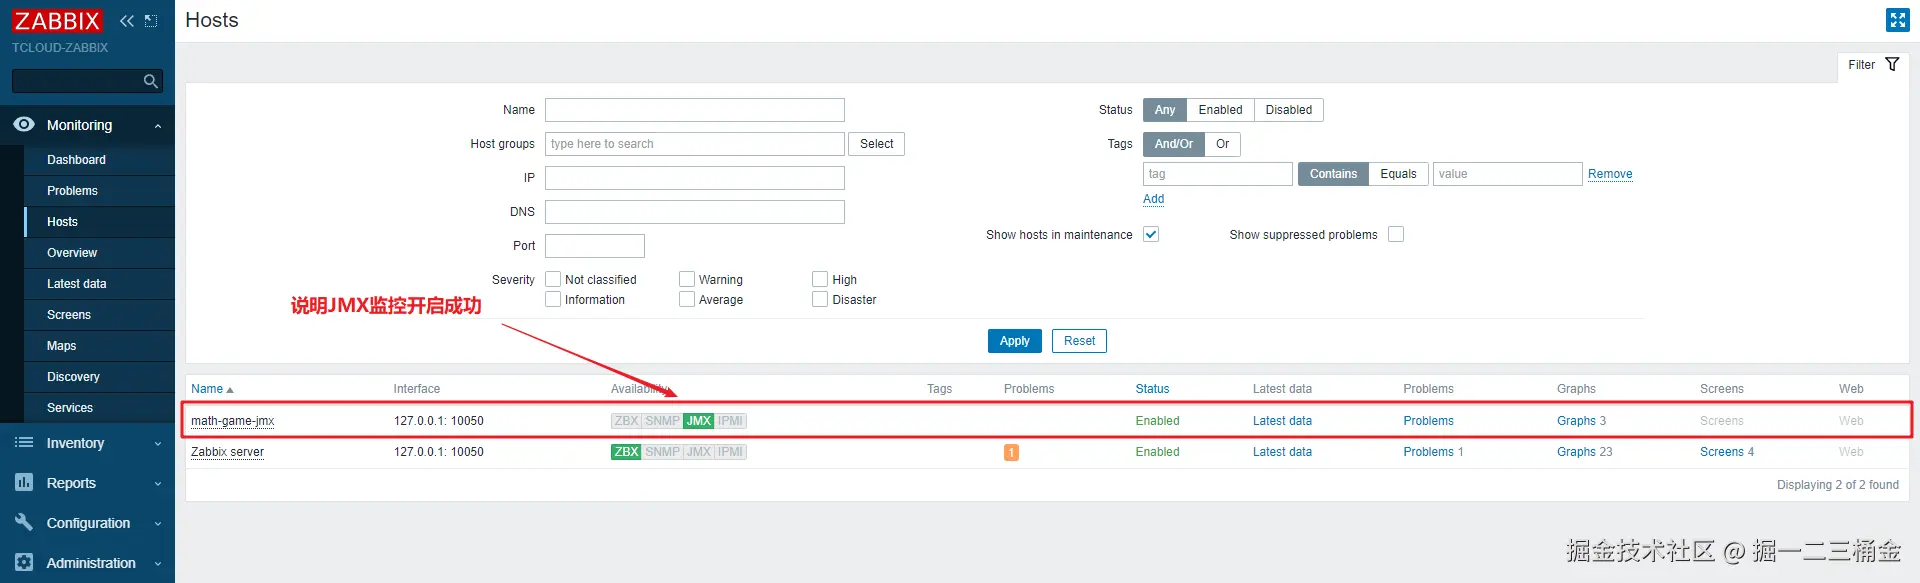Hide sidebar using the compact view icon
1920x583 pixels.
pyautogui.click(x=151, y=21)
